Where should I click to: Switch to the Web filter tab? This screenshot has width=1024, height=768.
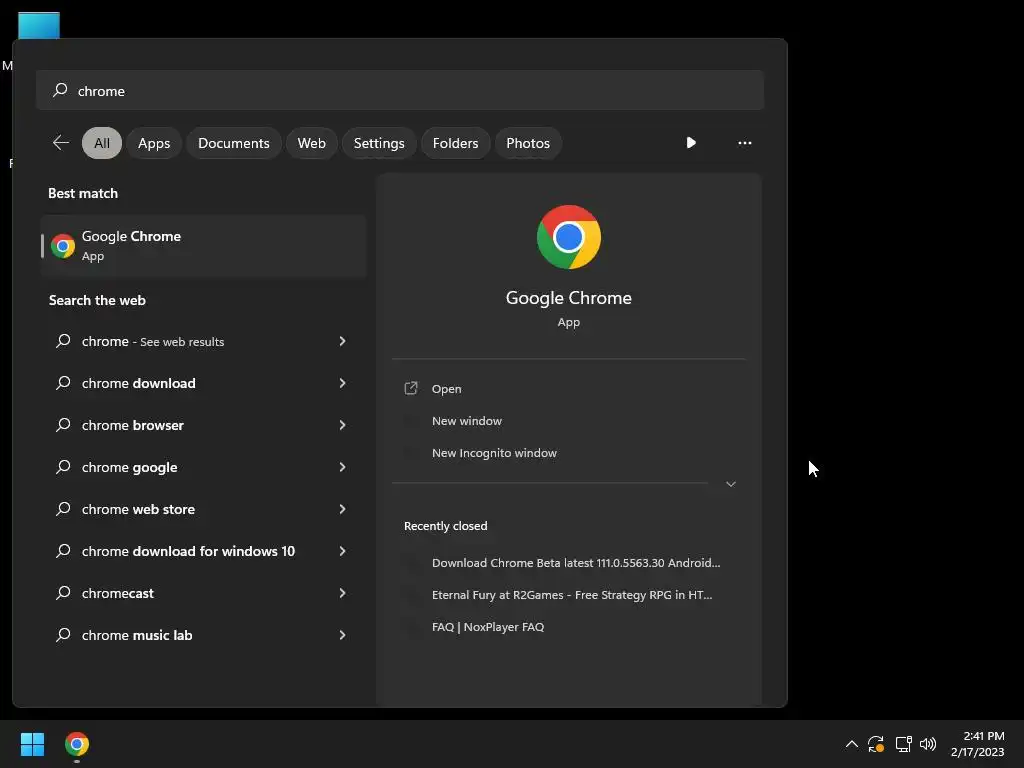tap(312, 143)
